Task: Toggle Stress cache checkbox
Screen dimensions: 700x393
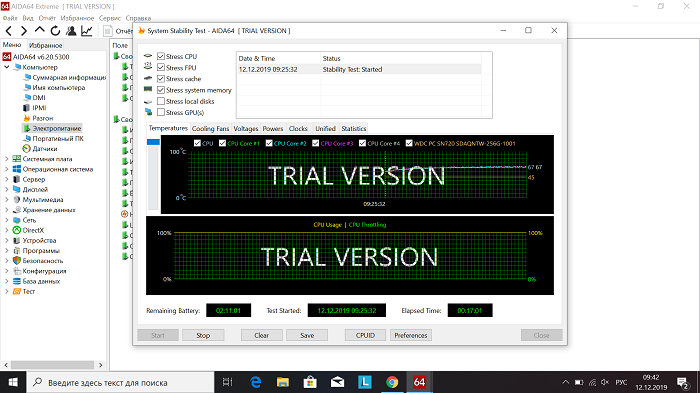Action: (x=161, y=79)
